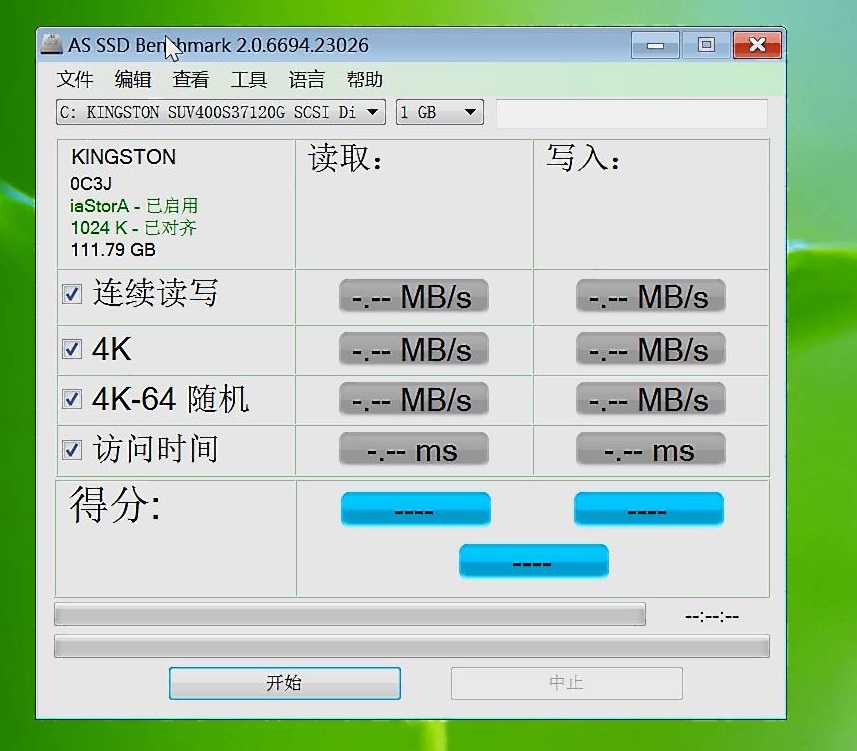Click the 4K-64 write speed display
This screenshot has height=751, width=857.
coord(650,399)
